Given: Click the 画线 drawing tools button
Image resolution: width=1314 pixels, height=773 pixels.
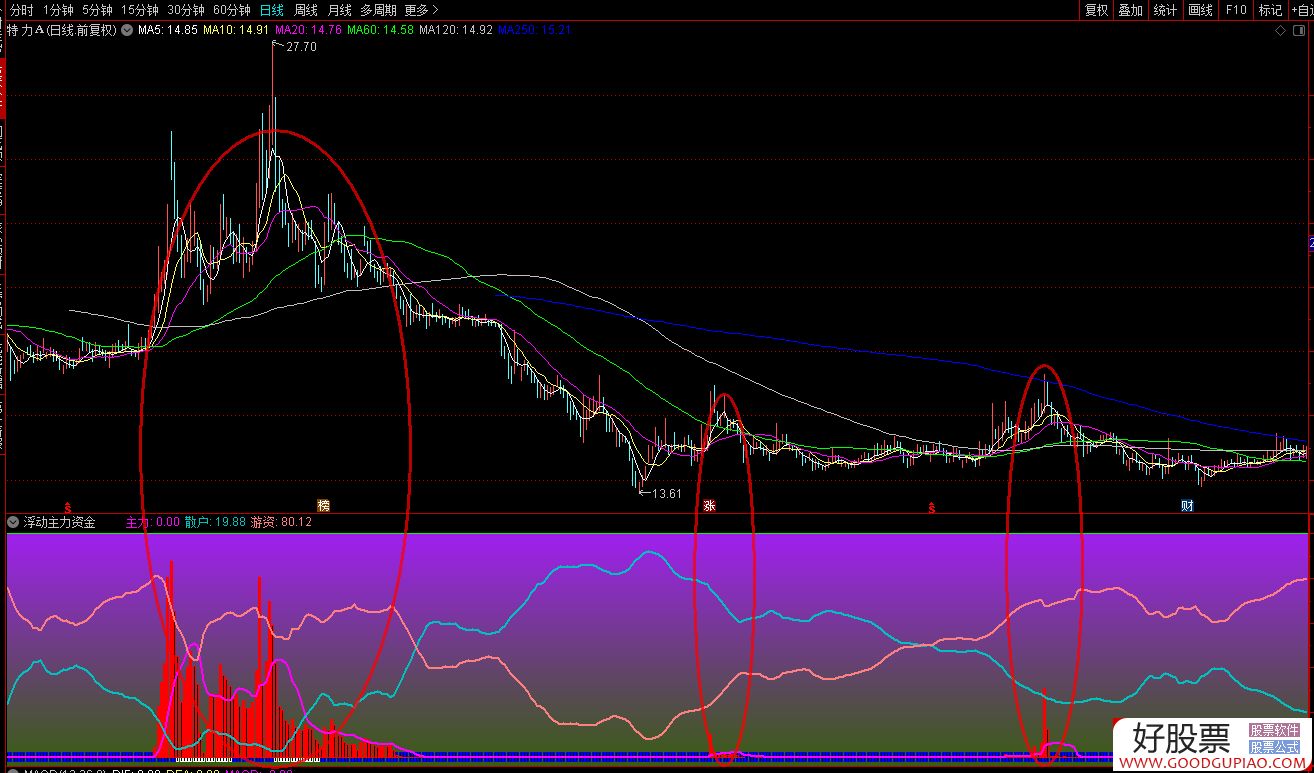Looking at the screenshot, I should coord(1200,10).
